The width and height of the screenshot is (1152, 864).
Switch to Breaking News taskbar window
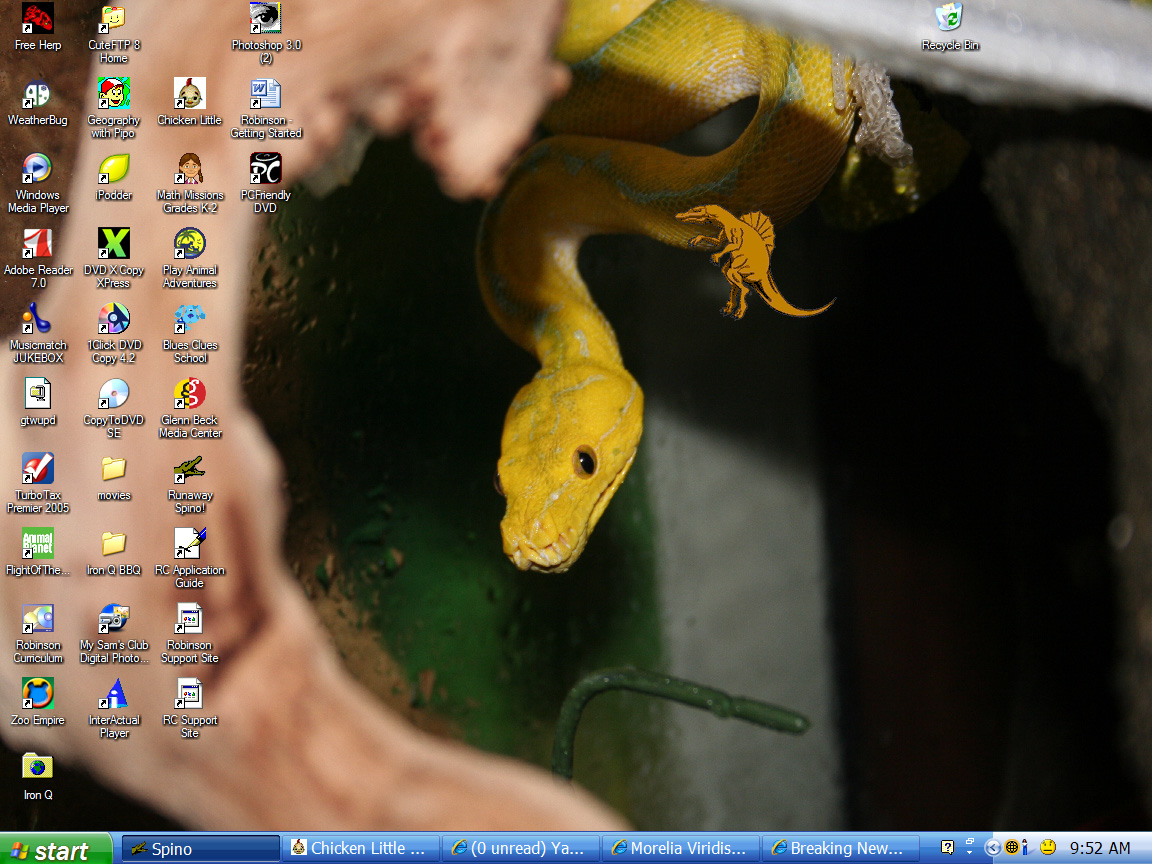tap(841, 849)
